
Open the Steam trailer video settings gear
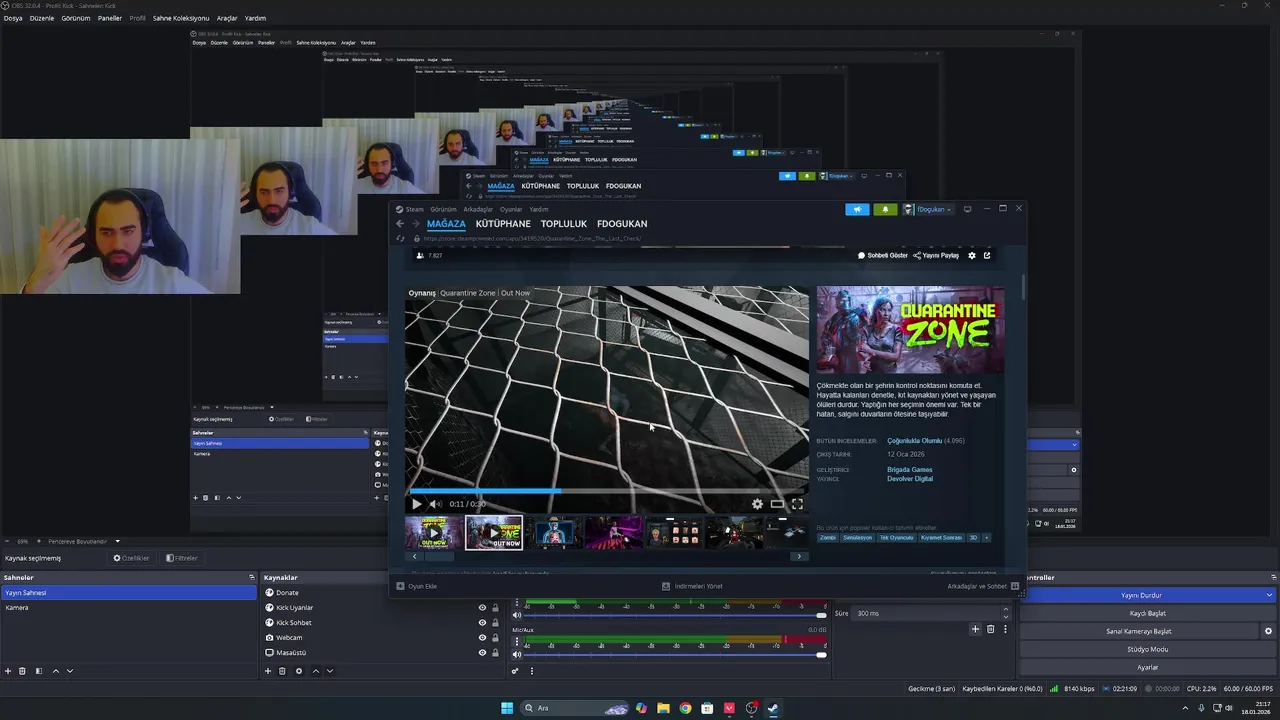click(x=757, y=504)
